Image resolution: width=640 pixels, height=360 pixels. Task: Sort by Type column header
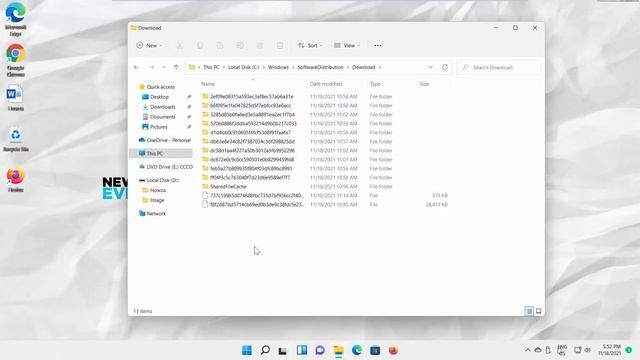(375, 84)
